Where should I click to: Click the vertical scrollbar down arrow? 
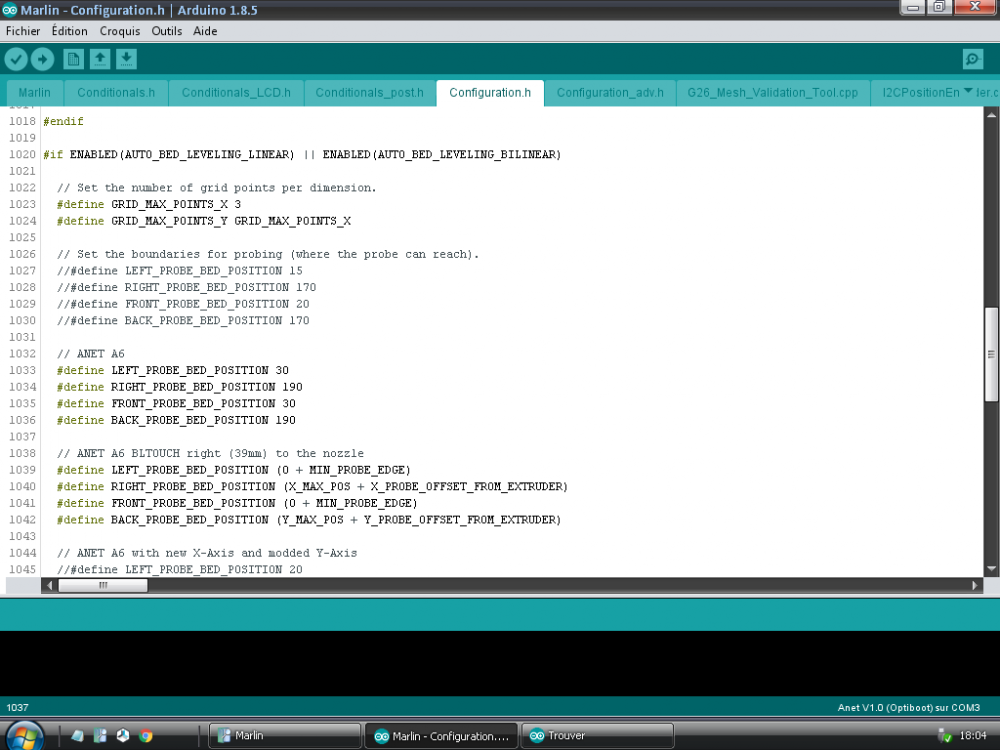990,568
